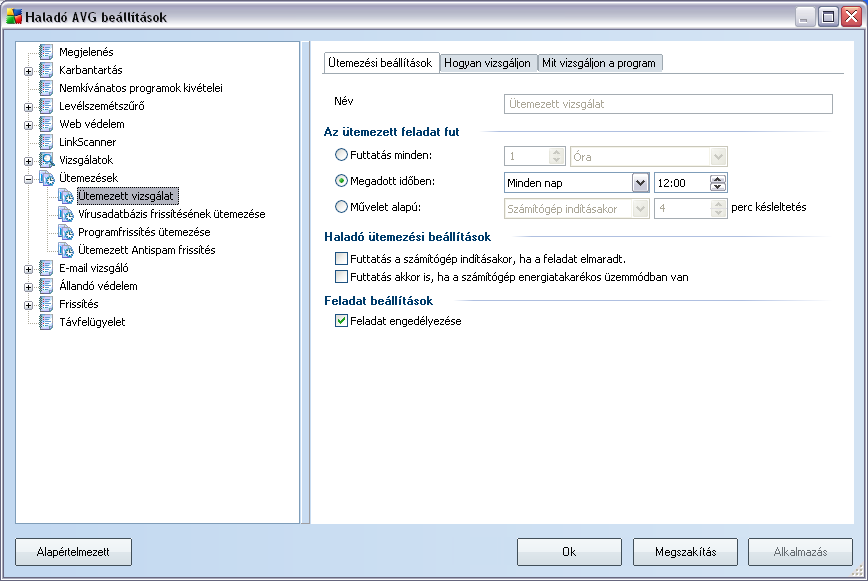
Task: Select Megjelenés tree item
Action: pos(86,52)
